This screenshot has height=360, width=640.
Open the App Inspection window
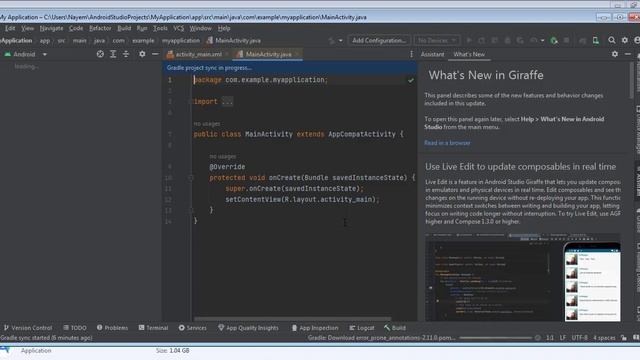[315, 328]
